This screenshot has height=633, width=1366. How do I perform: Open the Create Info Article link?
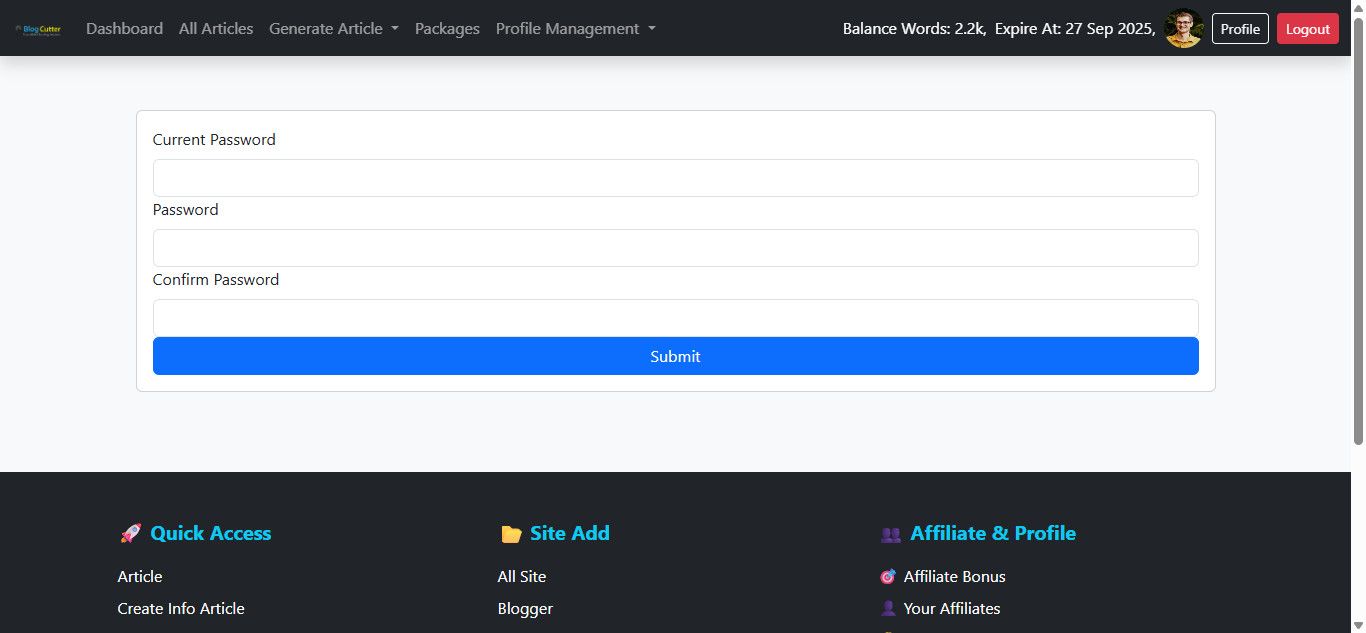click(181, 609)
